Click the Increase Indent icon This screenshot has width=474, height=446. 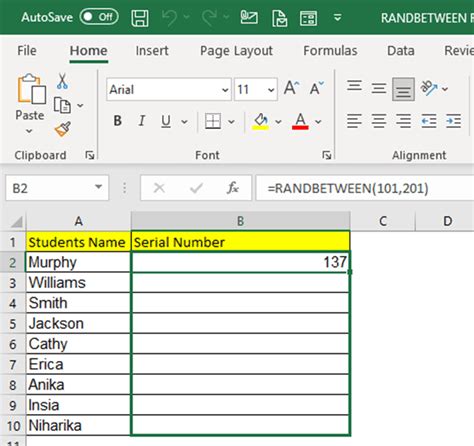(x=454, y=121)
